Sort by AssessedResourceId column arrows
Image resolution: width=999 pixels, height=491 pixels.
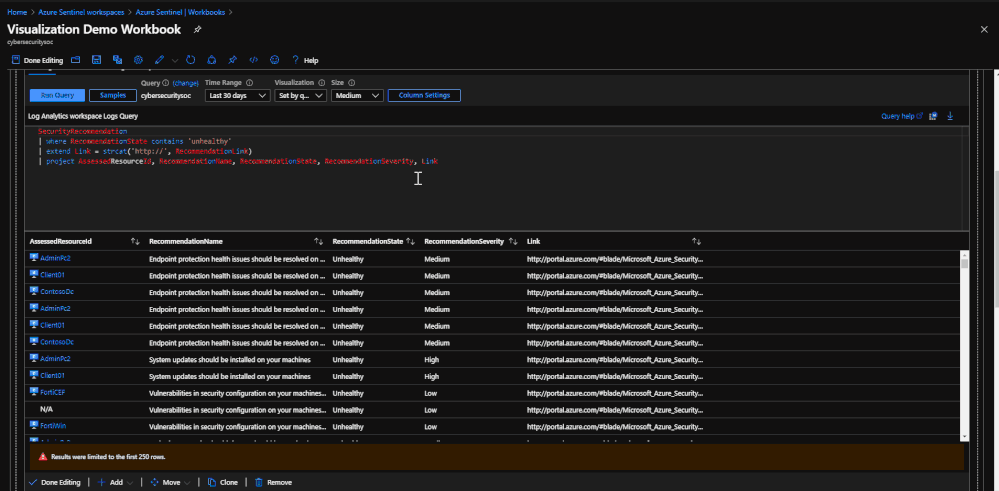[134, 242]
